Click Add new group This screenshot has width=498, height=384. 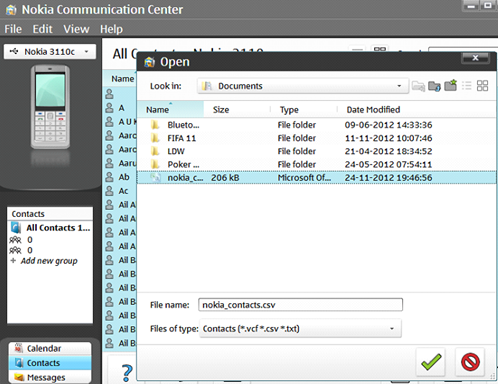(49, 261)
